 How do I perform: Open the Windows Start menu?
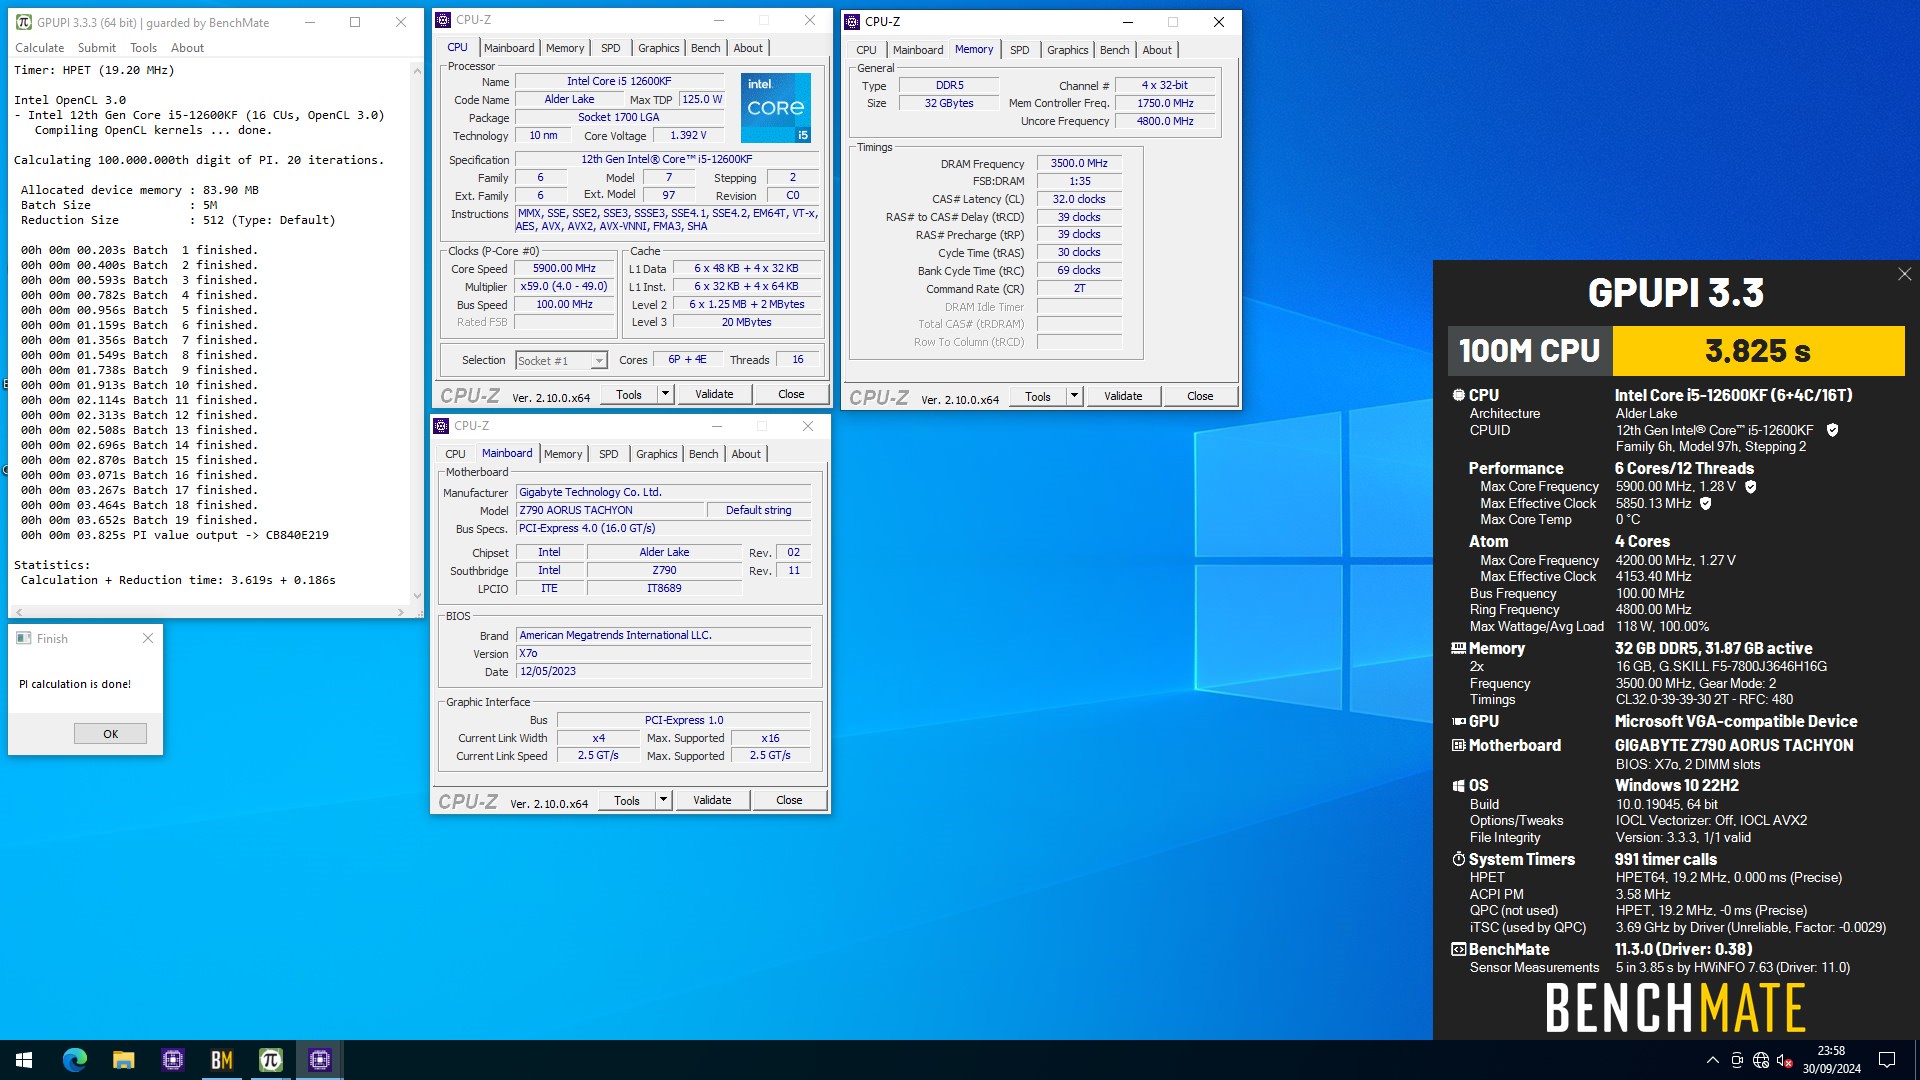click(24, 1060)
